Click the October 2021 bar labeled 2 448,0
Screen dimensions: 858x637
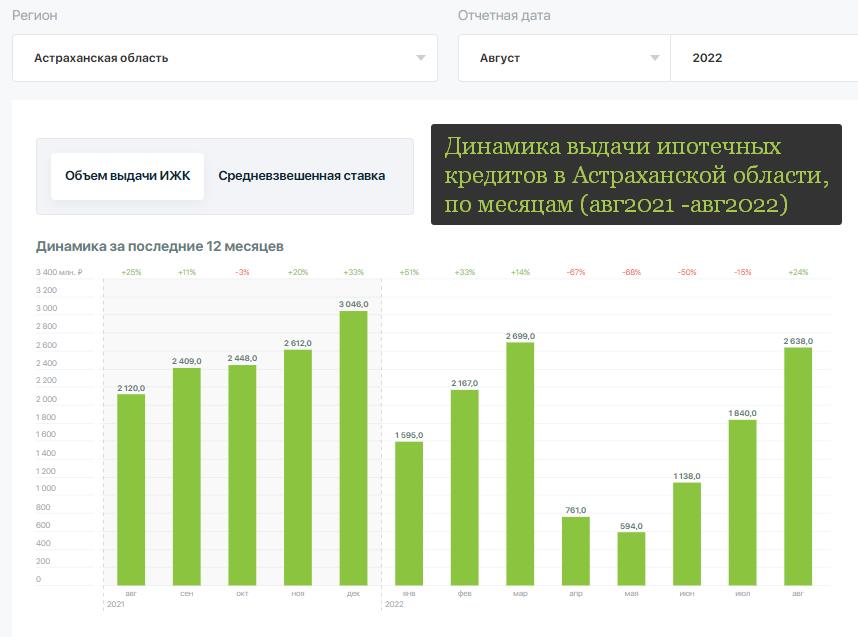point(242,475)
